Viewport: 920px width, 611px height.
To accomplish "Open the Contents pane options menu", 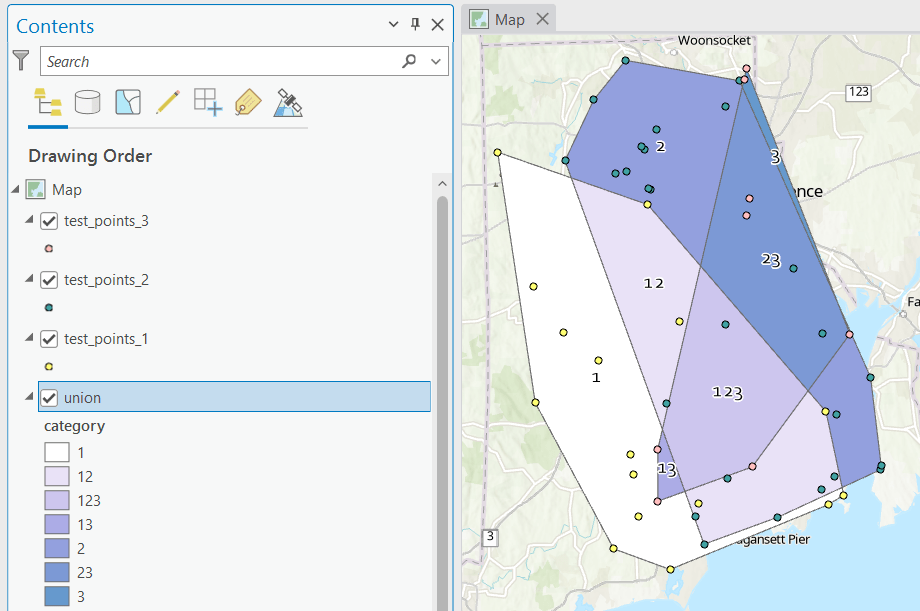I will click(x=394, y=25).
